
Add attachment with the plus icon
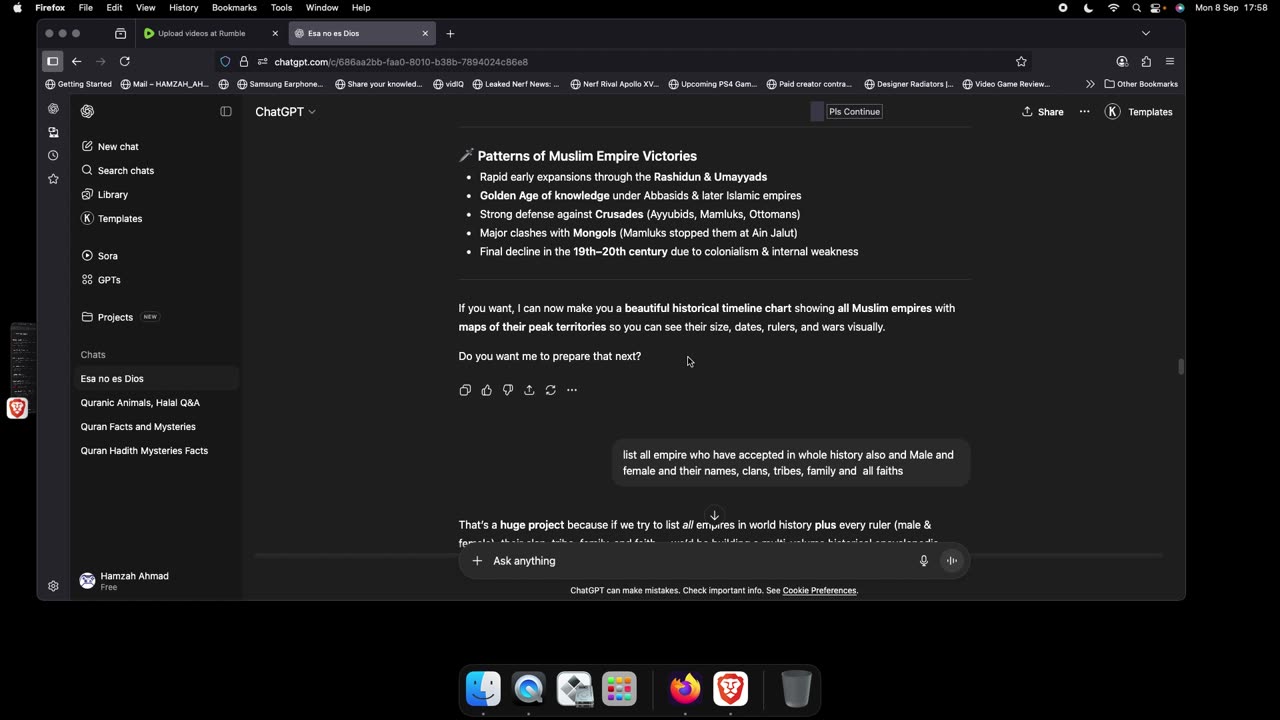point(477,561)
